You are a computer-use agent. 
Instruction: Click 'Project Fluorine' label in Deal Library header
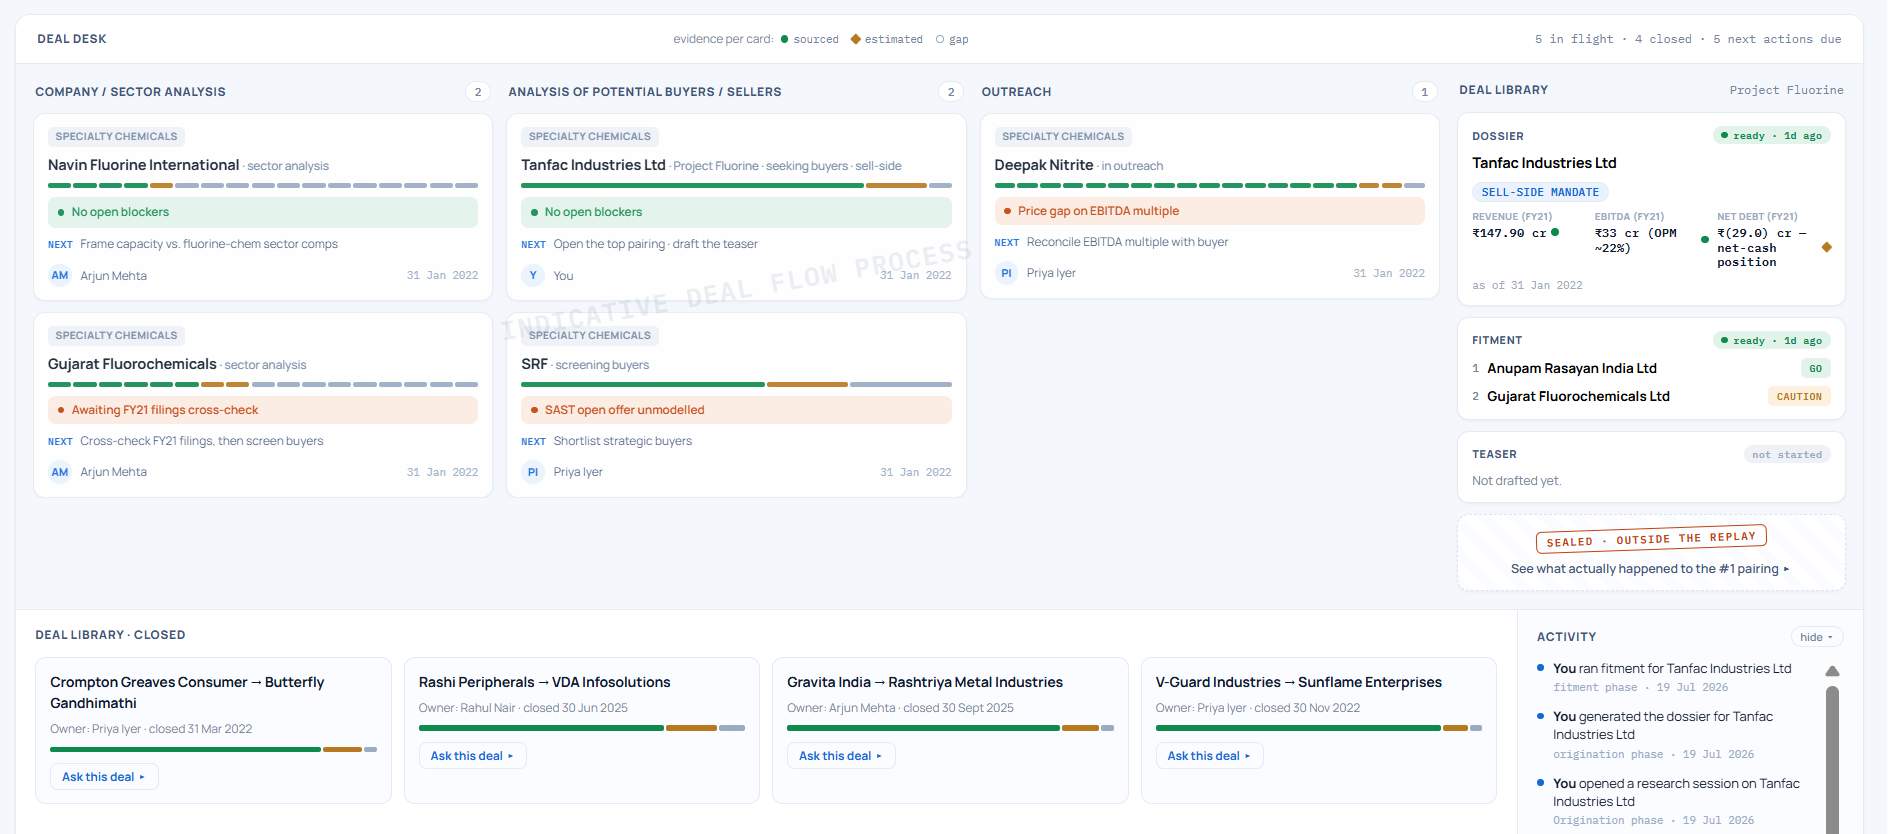1786,90
